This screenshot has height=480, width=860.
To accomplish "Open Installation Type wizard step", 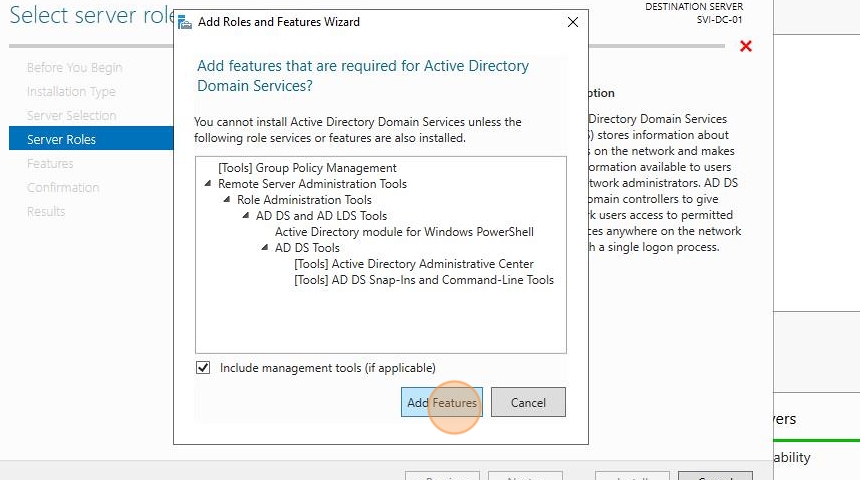I will [71, 92].
